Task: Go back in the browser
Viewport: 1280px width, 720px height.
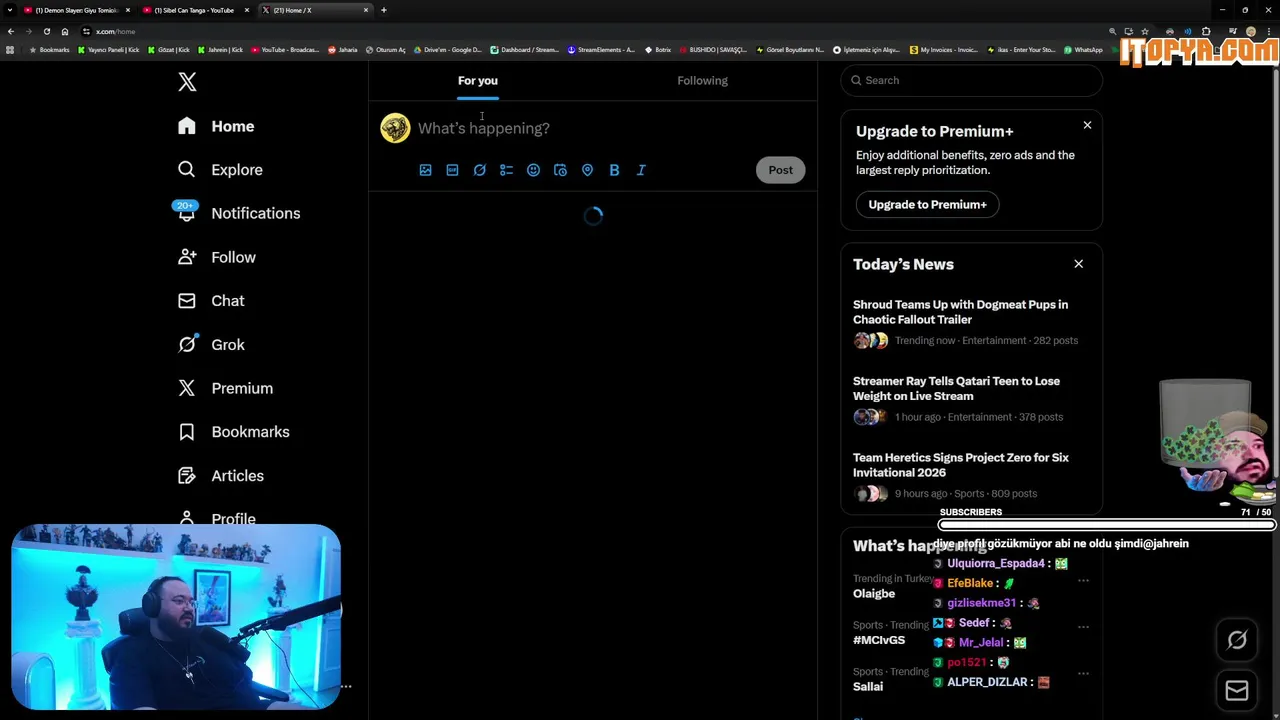Action: pyautogui.click(x=11, y=31)
